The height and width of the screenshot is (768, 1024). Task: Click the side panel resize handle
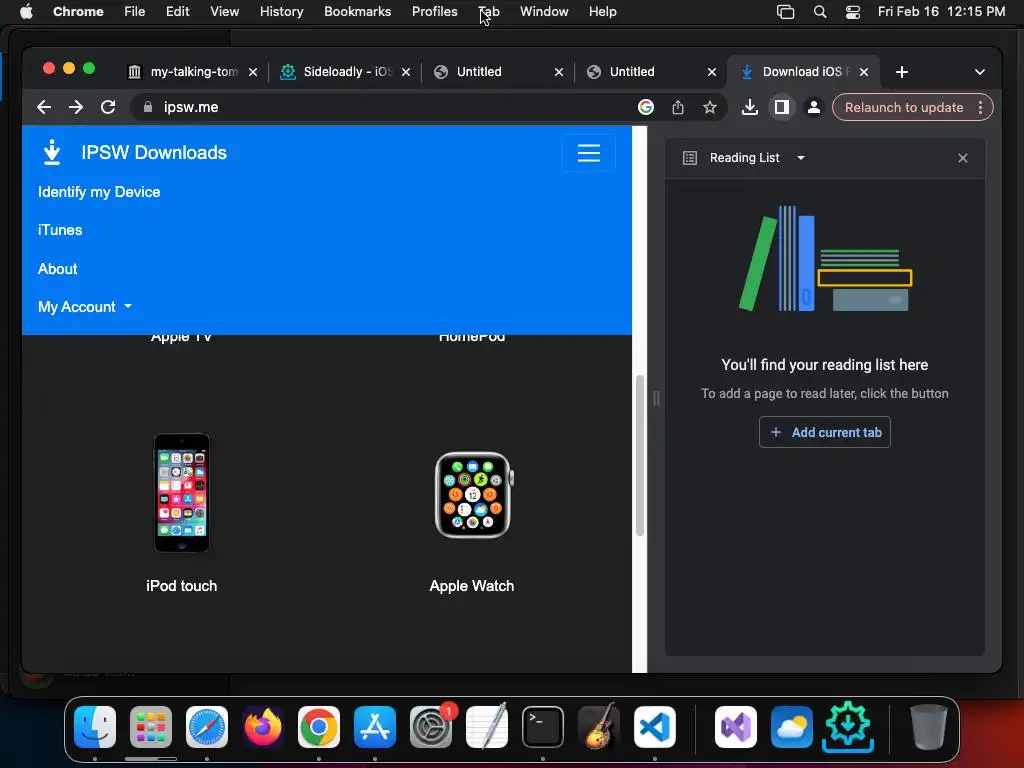coord(656,398)
